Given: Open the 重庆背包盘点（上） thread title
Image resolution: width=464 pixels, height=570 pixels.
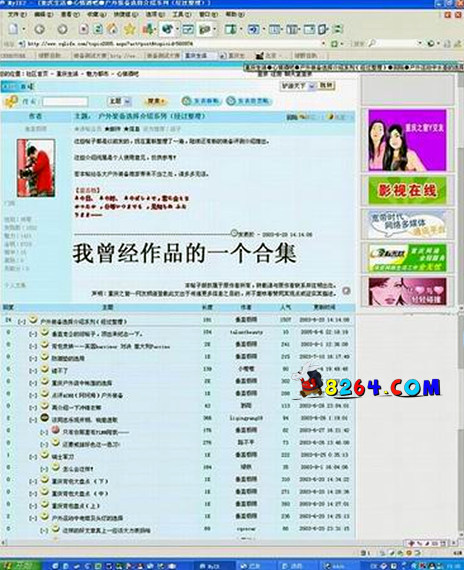Looking at the screenshot, I should coord(75,506).
